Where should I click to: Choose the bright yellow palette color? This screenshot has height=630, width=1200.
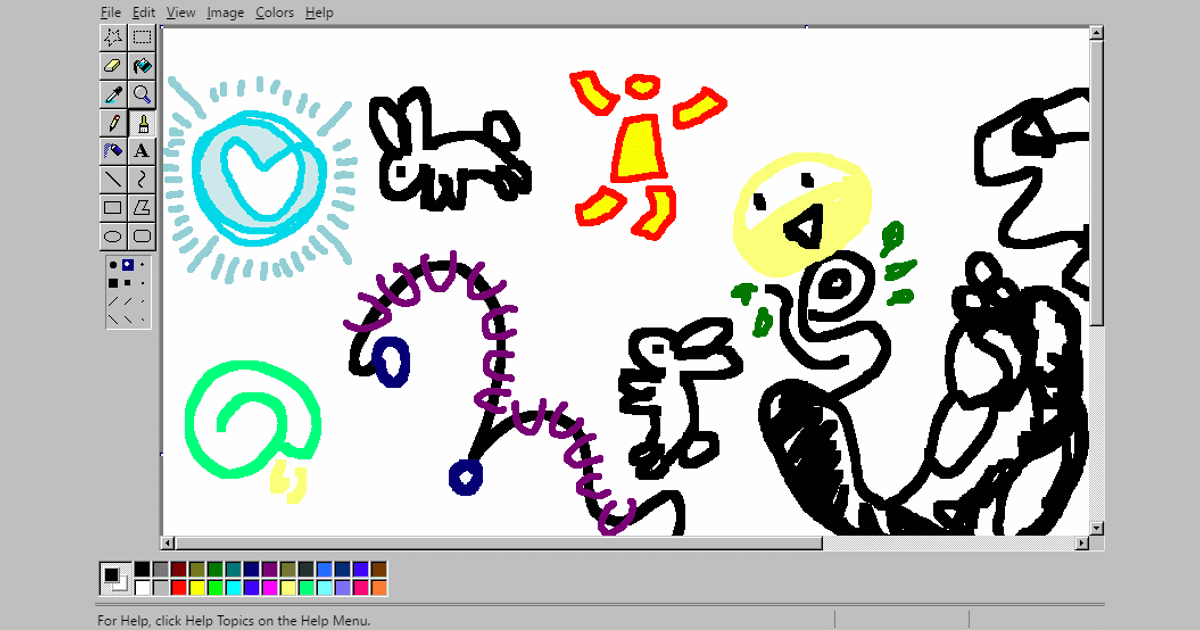pos(197,587)
